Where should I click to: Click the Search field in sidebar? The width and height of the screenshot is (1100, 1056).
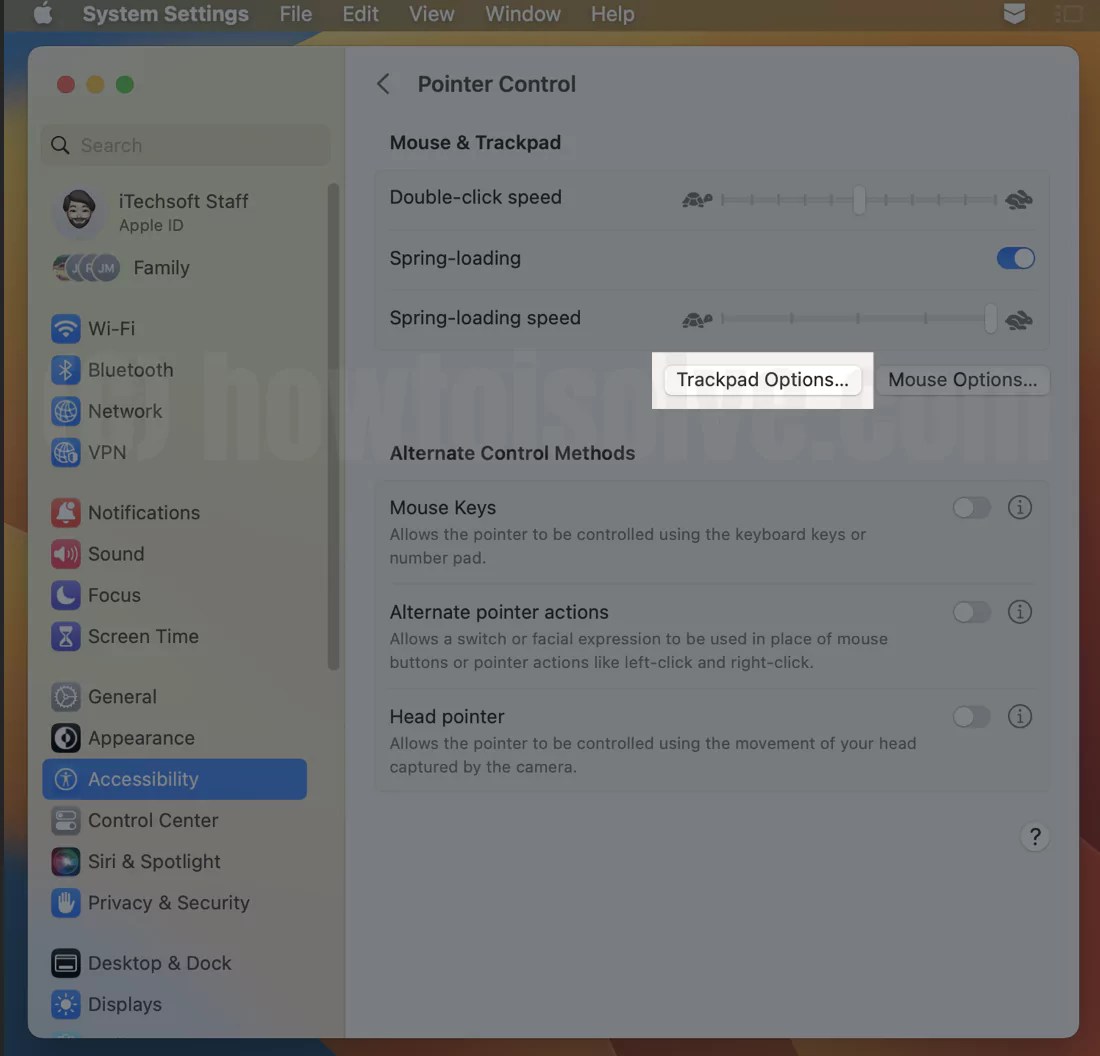pyautogui.click(x=185, y=145)
